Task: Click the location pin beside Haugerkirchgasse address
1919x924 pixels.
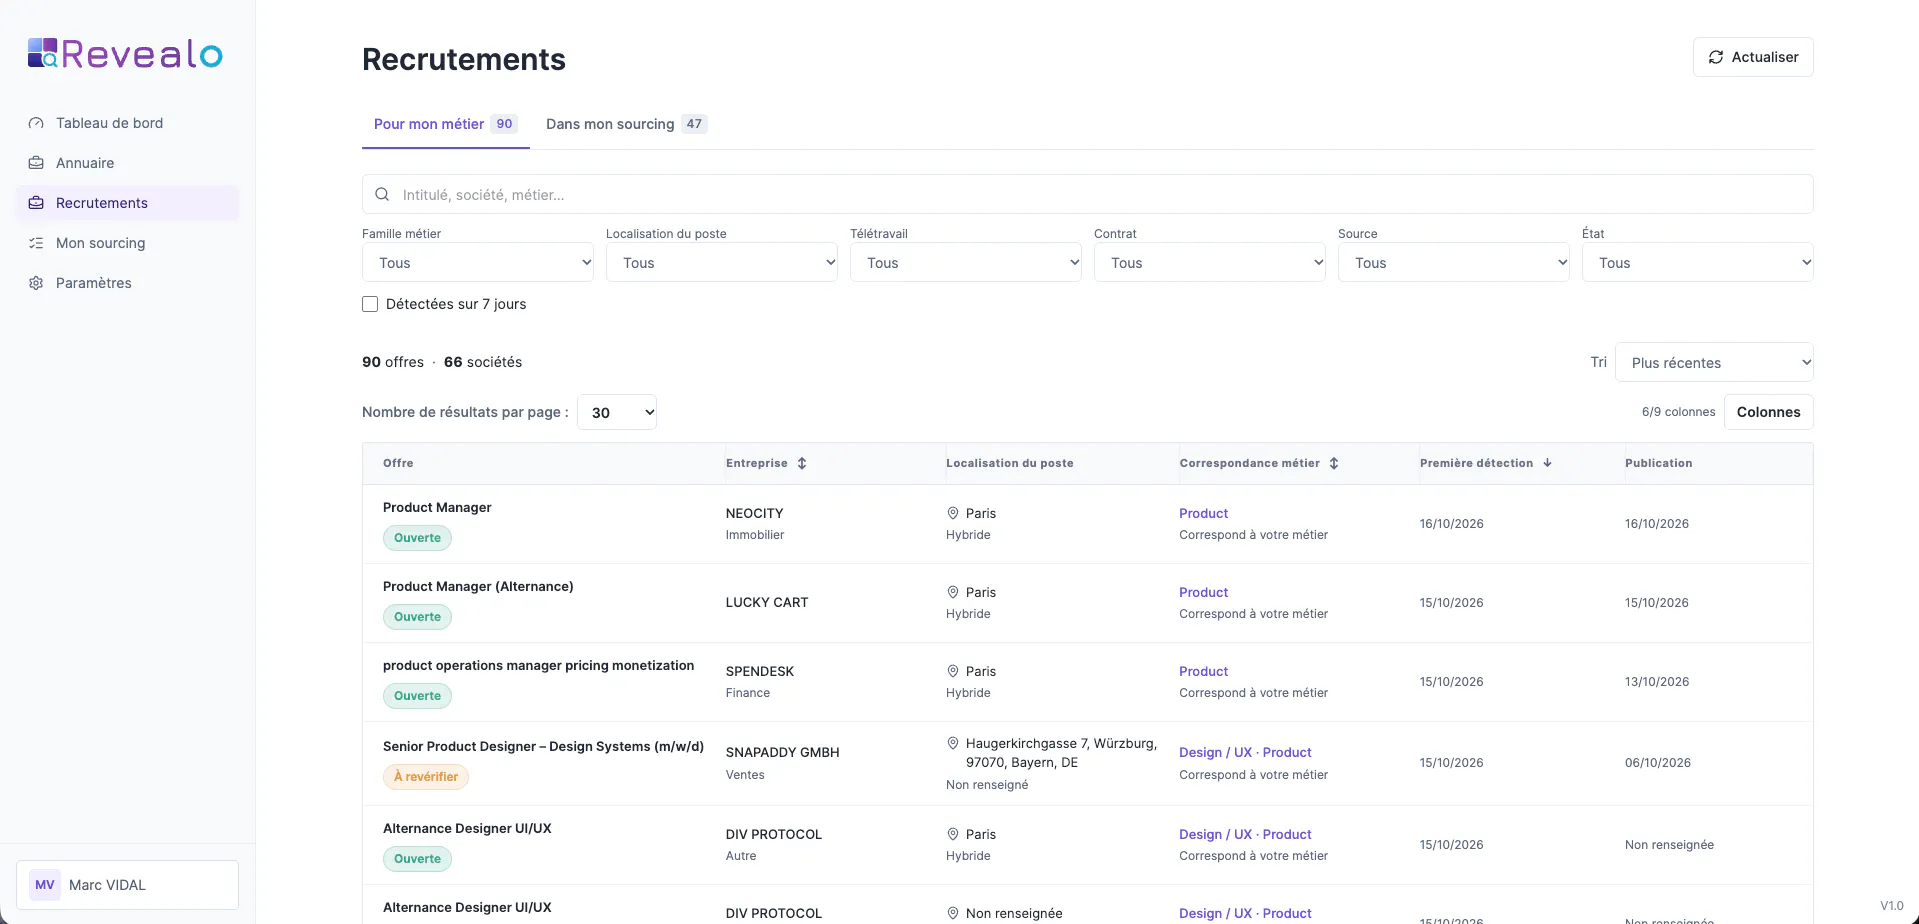Action: click(953, 743)
